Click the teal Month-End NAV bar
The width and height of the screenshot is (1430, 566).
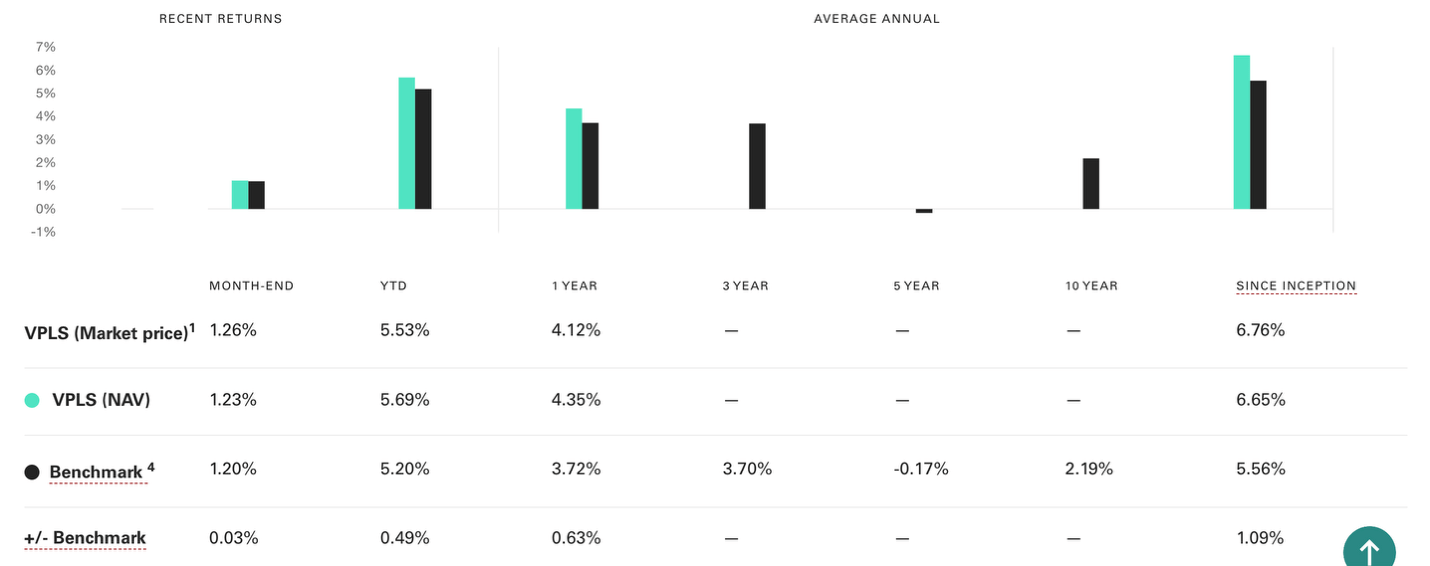click(x=239, y=195)
